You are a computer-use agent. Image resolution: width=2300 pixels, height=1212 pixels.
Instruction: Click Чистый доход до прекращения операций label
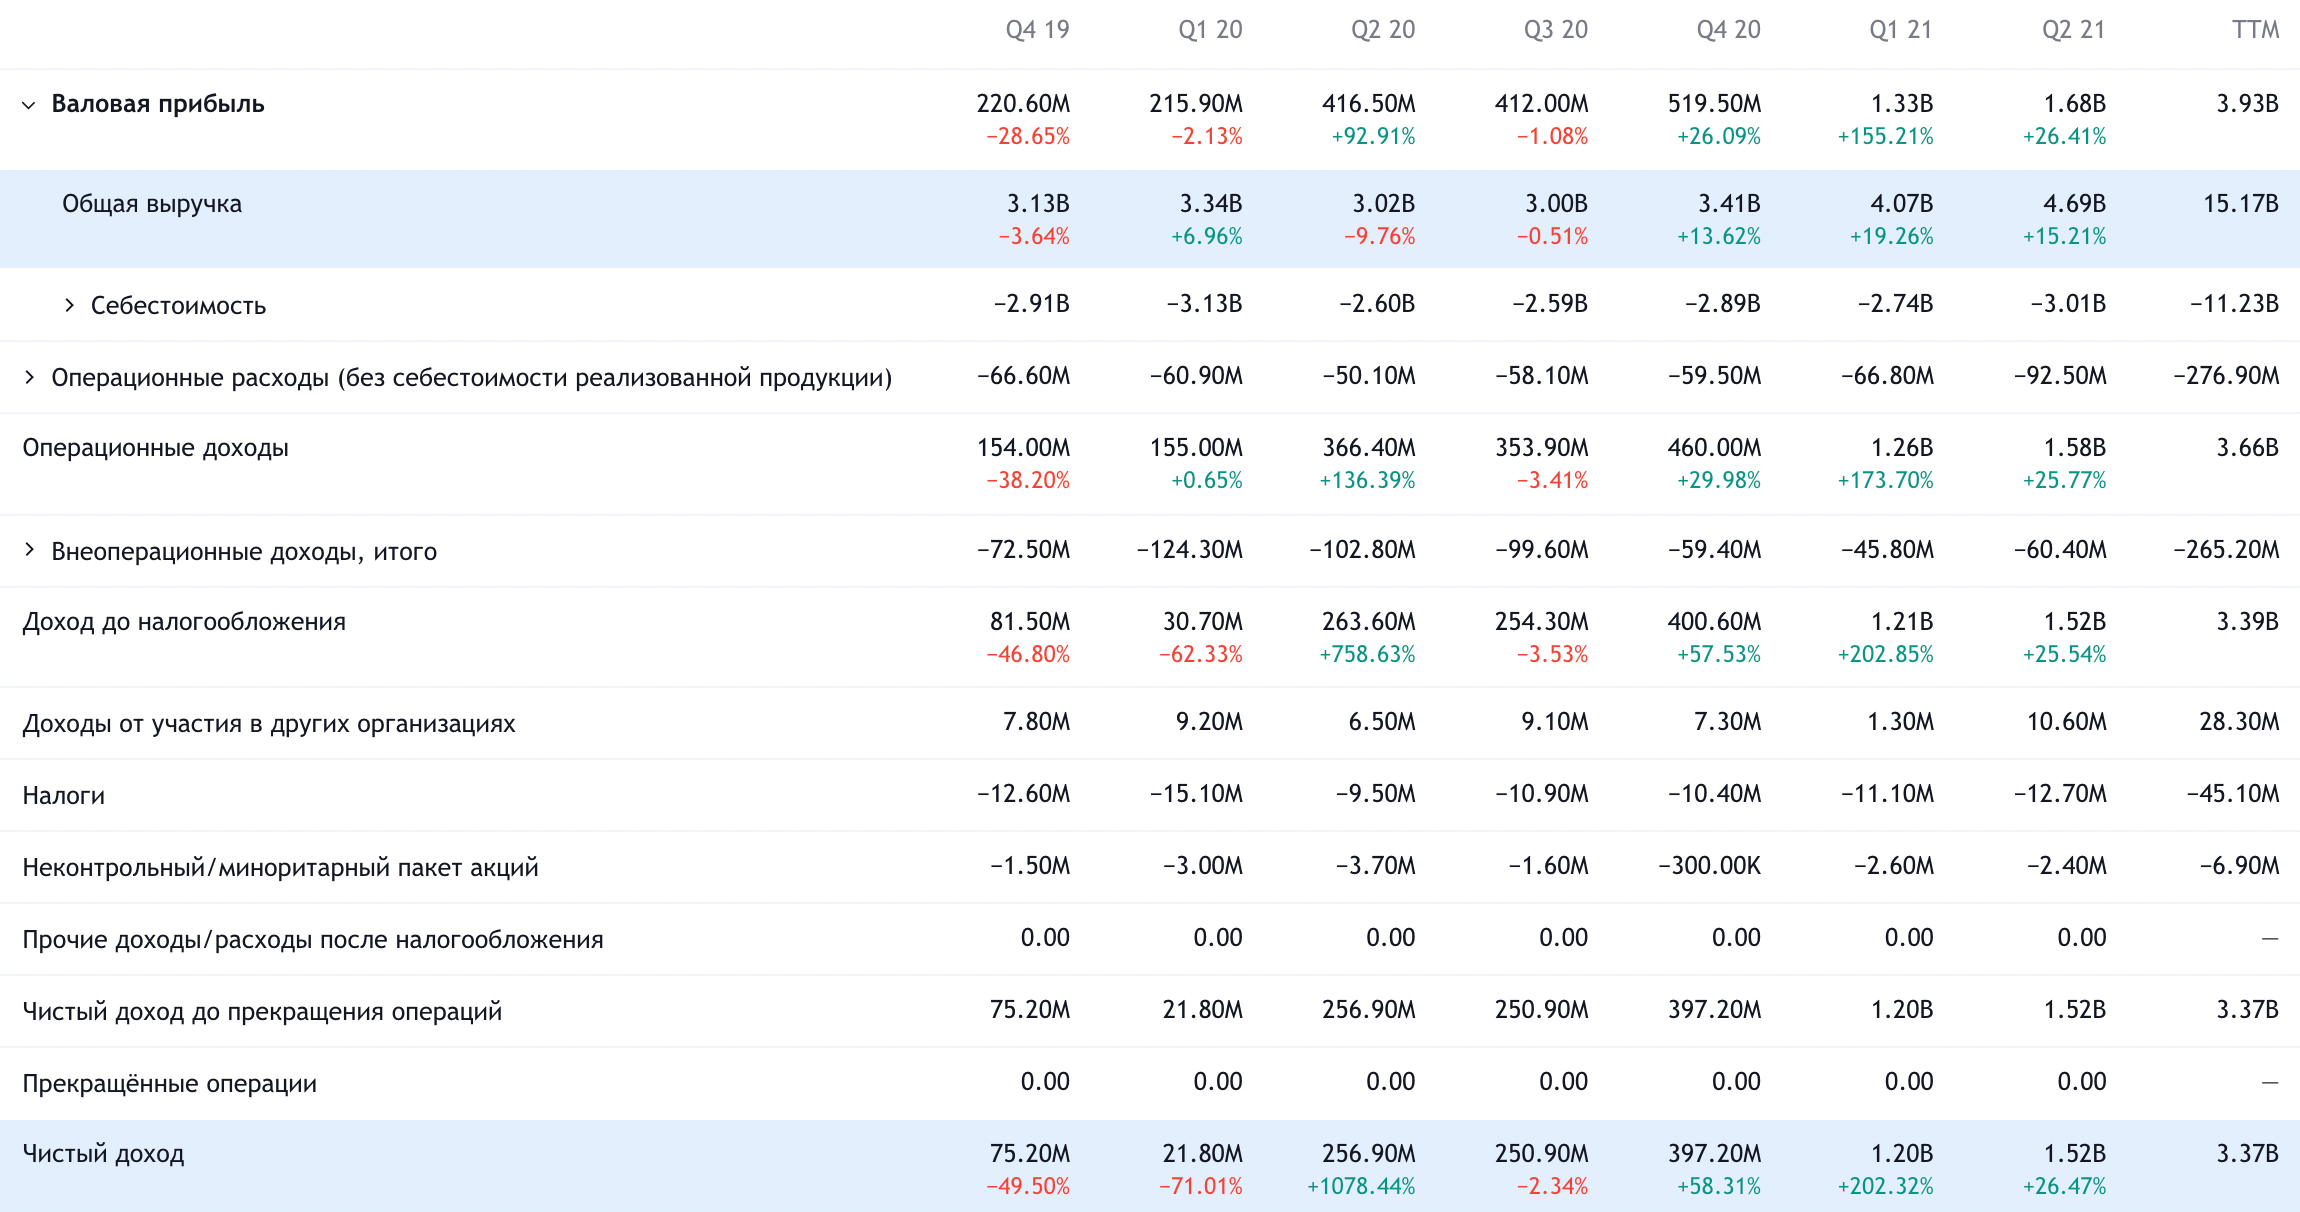tap(262, 1011)
